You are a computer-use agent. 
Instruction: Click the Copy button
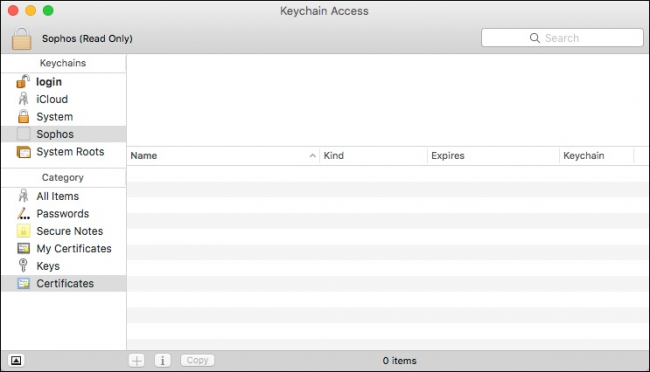point(197,360)
